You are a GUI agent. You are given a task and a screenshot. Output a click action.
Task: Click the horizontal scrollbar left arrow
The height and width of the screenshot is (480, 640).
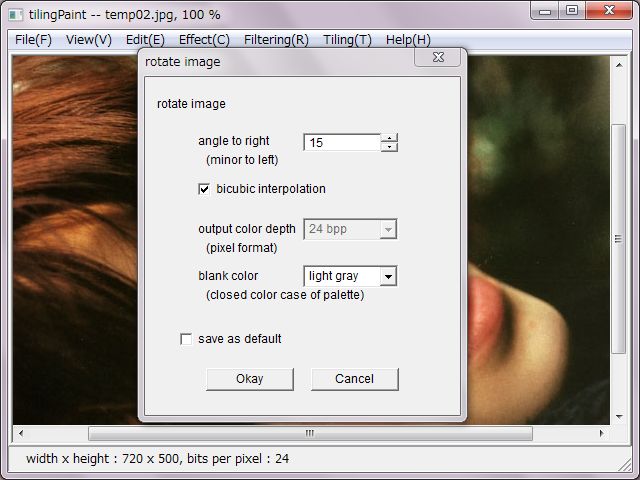click(x=21, y=433)
